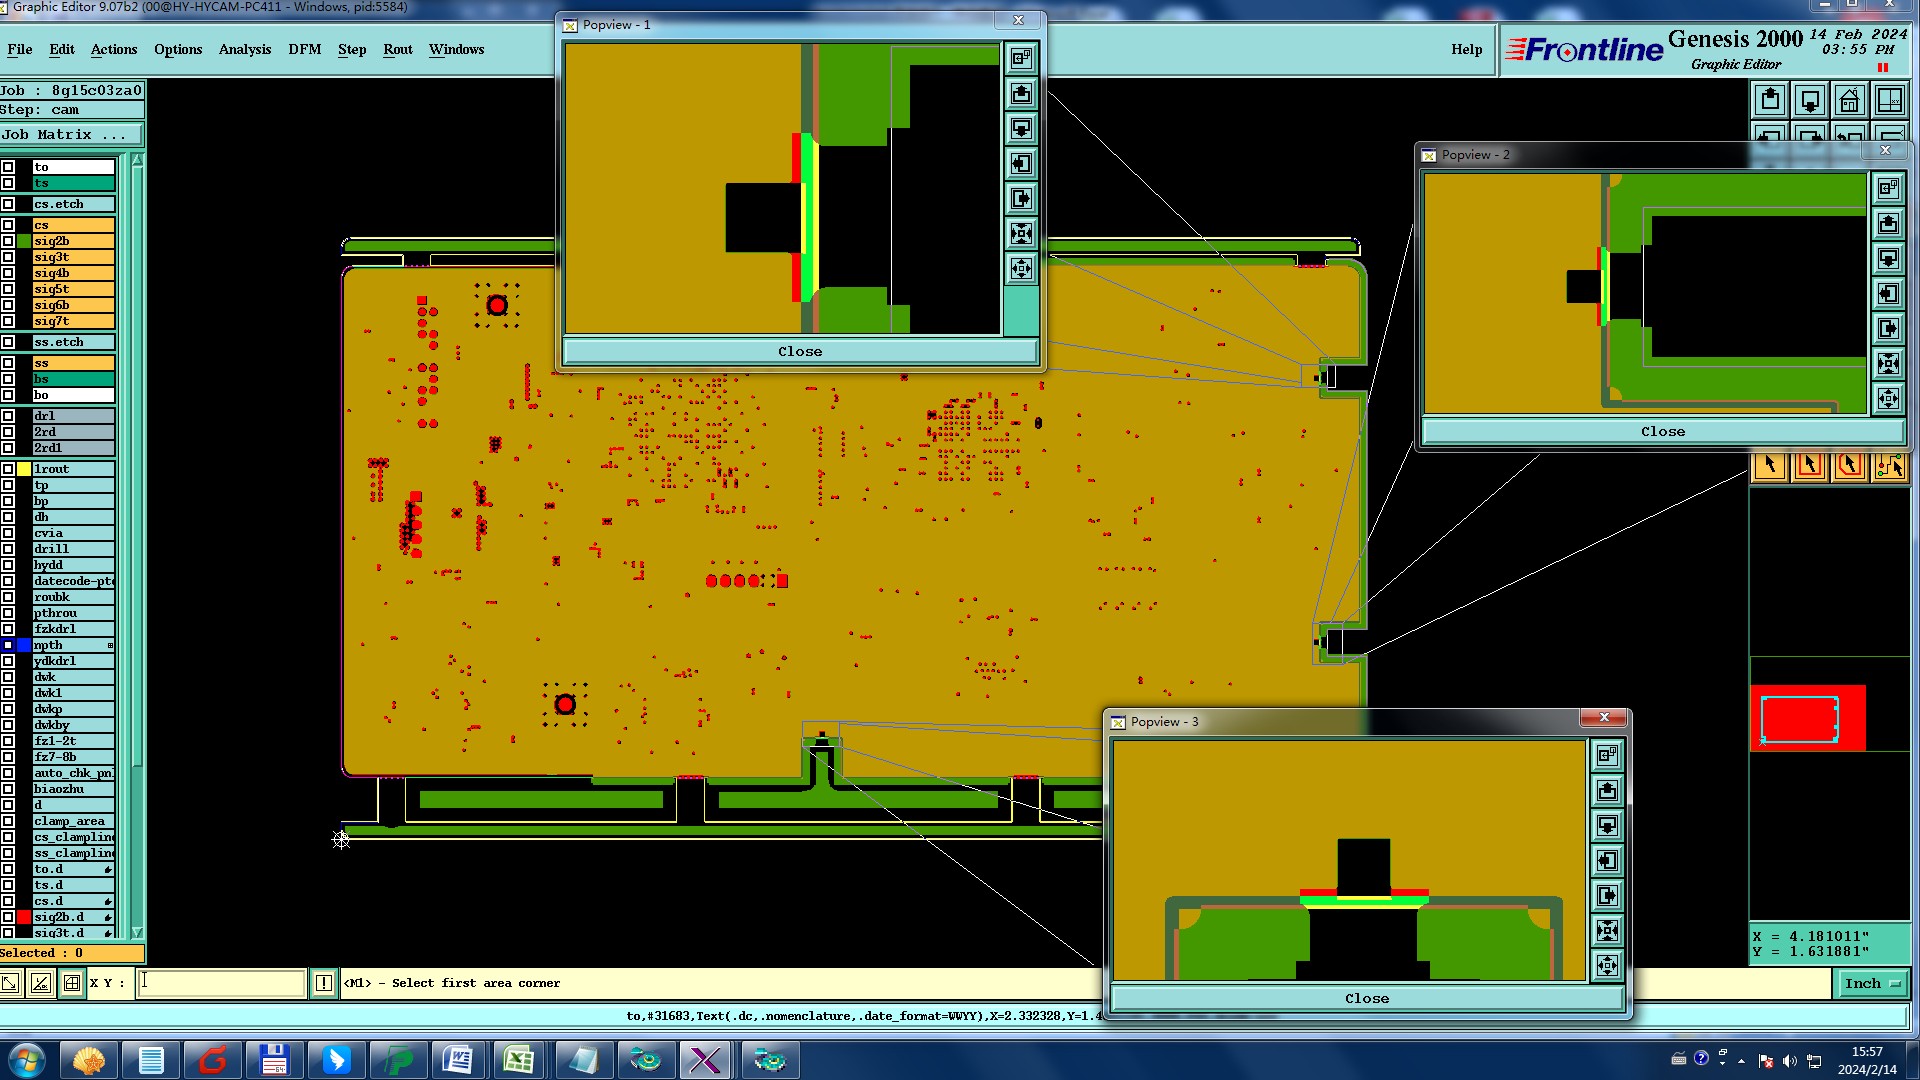Pan up using Popview 1 toolbar icon
This screenshot has width=1920, height=1080.
pyautogui.click(x=1021, y=93)
